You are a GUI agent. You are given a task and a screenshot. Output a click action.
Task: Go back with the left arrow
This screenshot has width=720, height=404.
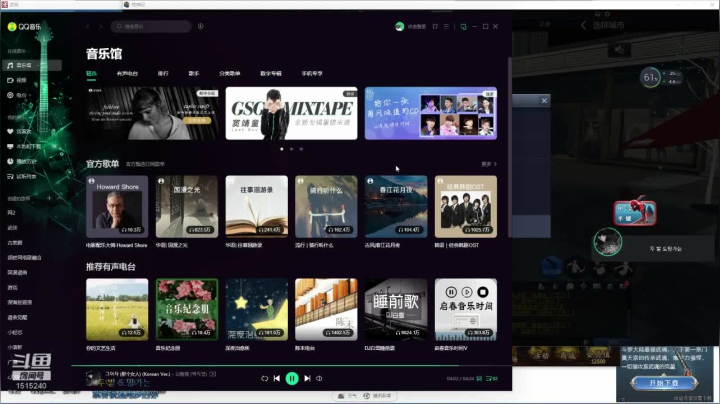(88, 27)
